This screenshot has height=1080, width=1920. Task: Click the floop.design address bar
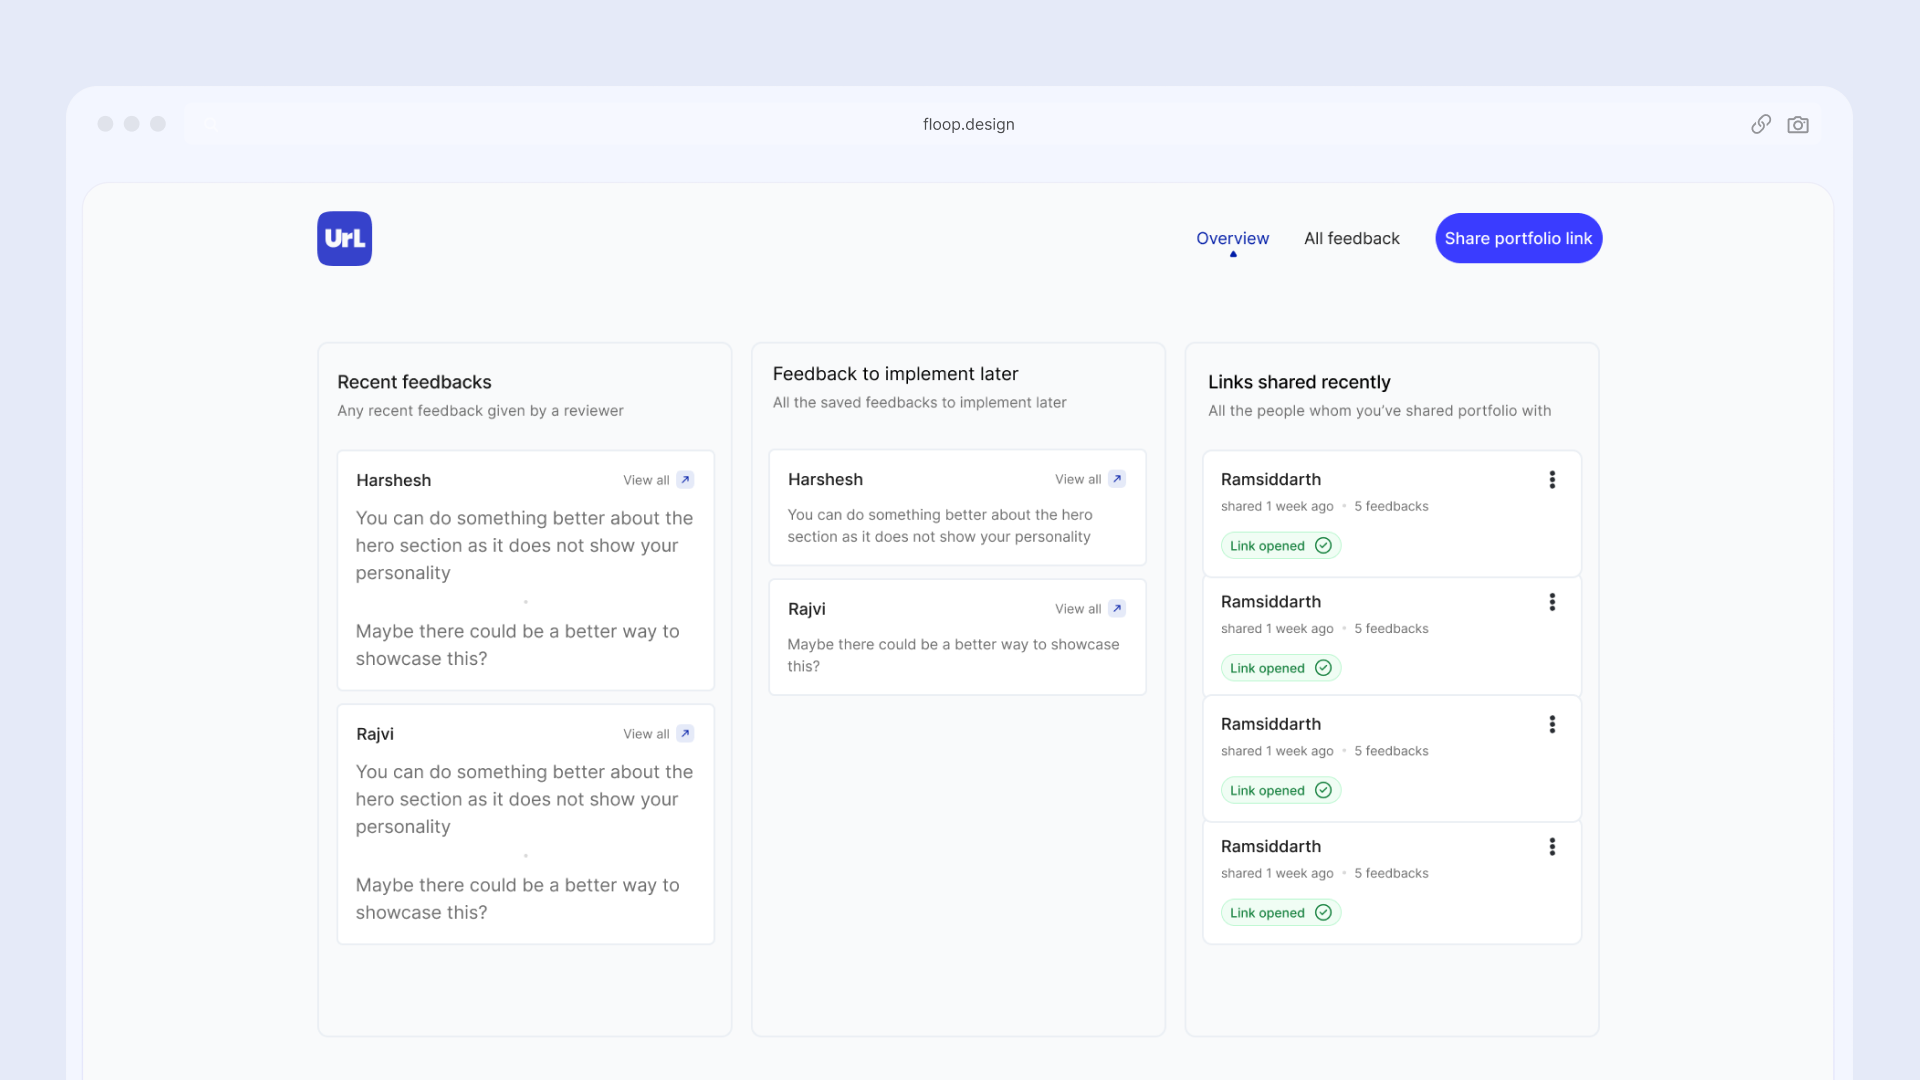click(x=968, y=124)
